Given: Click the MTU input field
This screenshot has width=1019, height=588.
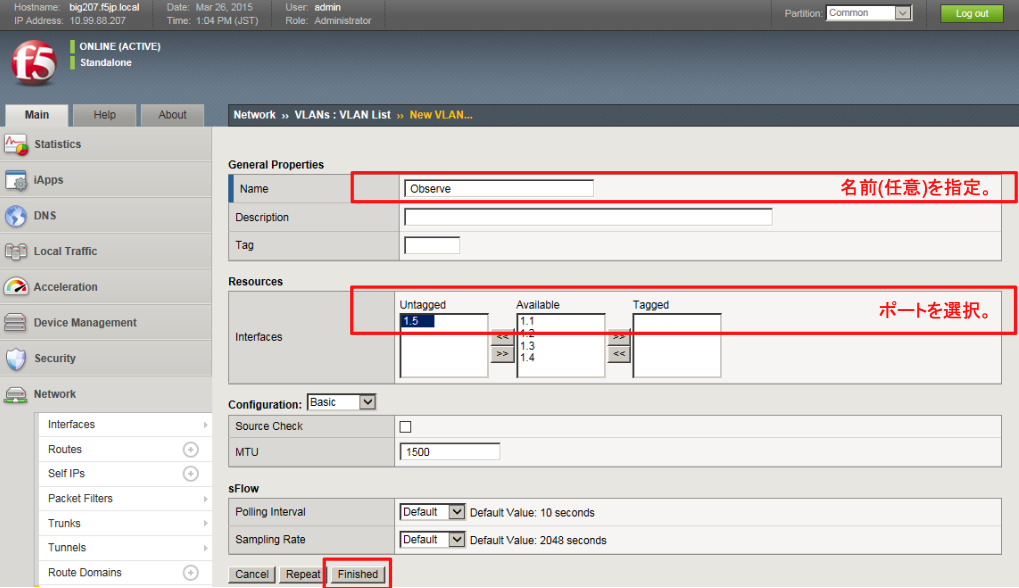Looking at the screenshot, I should coord(450,452).
